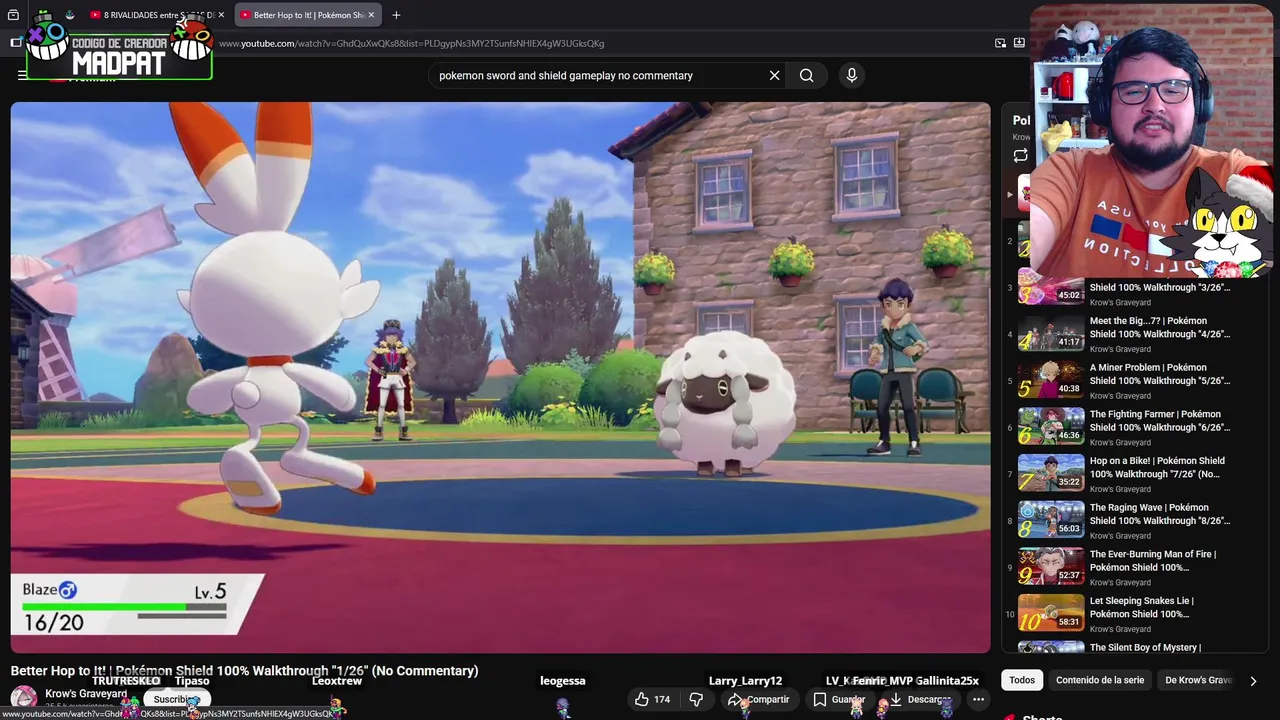Open "The Fighting Farmer" playlist title
Image resolution: width=1280 pixels, height=720 pixels.
point(1160,421)
